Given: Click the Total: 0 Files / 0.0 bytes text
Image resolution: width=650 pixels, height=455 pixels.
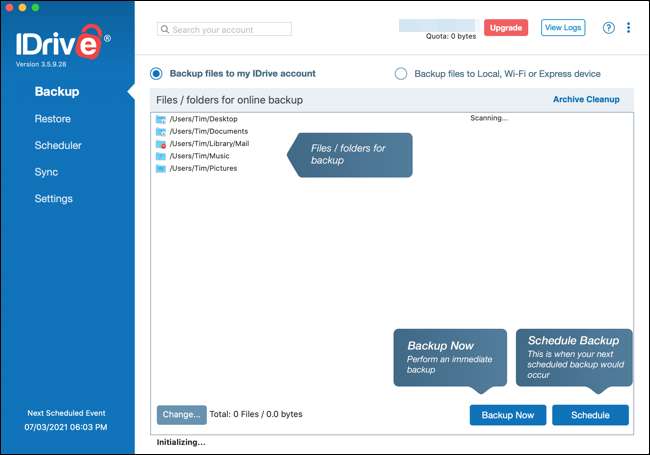Looking at the screenshot, I should pyautogui.click(x=256, y=414).
